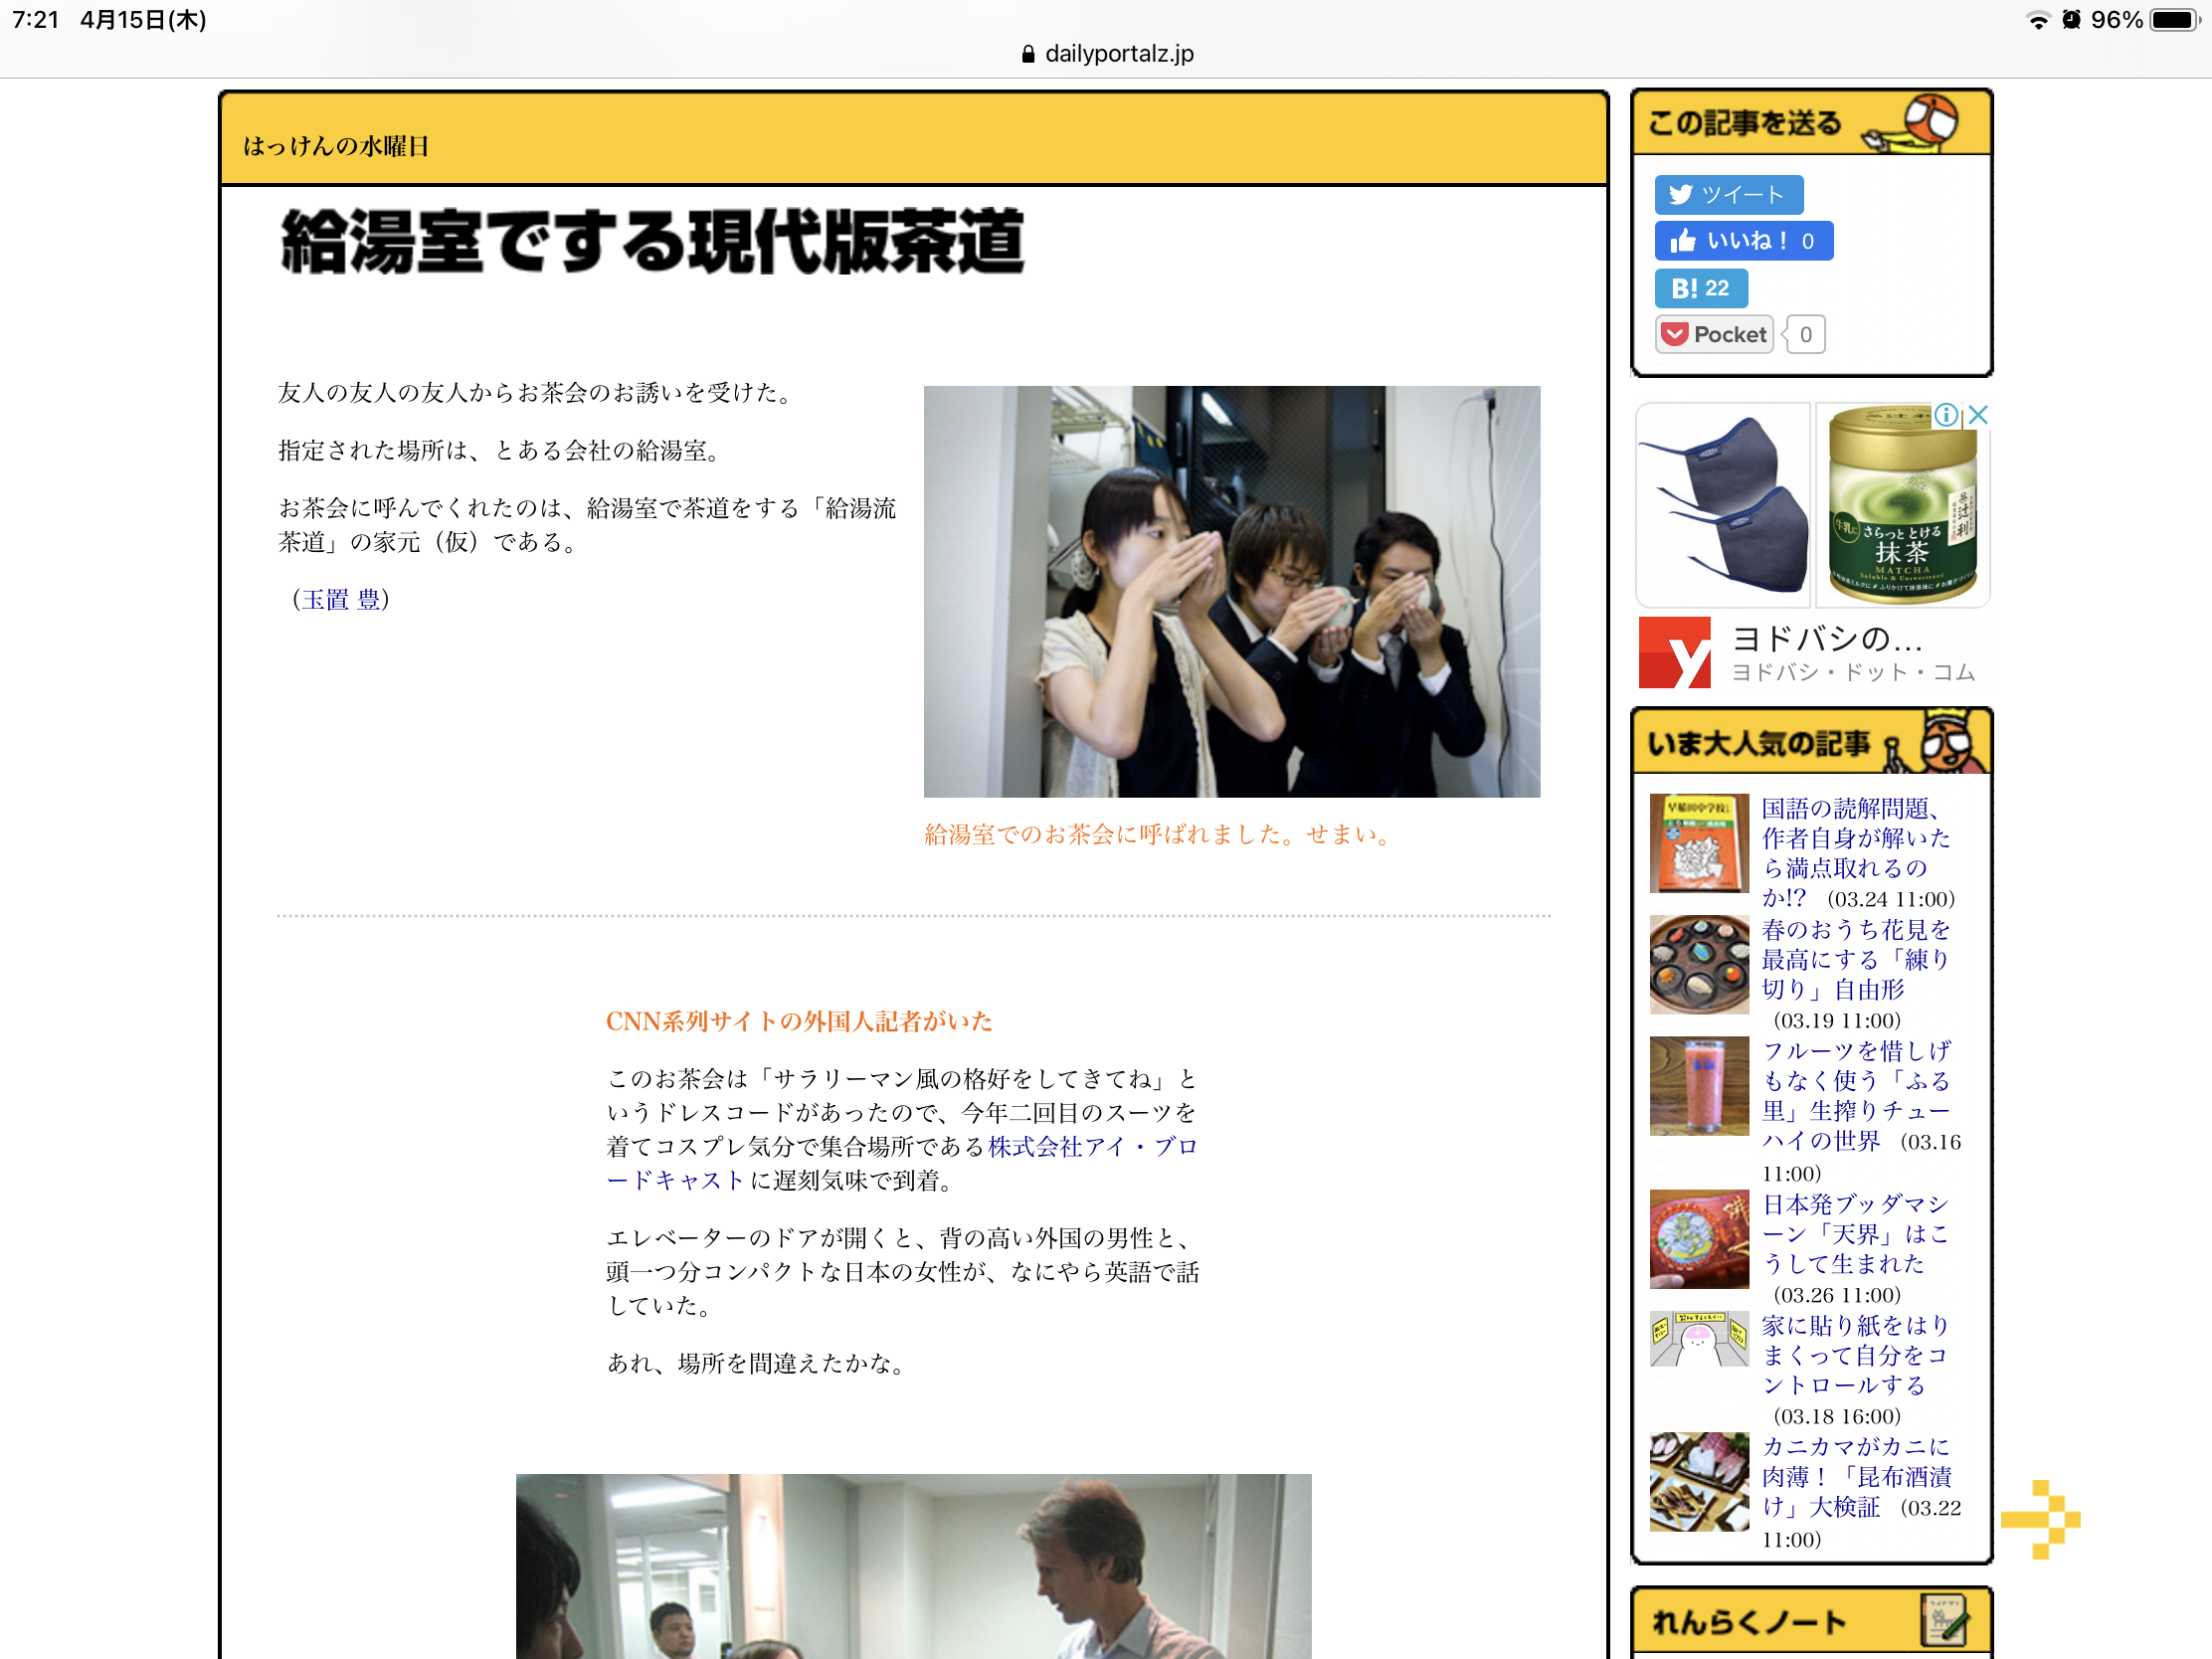Click the matcha tin ad image
The width and height of the screenshot is (2212, 1659).
(x=1902, y=505)
